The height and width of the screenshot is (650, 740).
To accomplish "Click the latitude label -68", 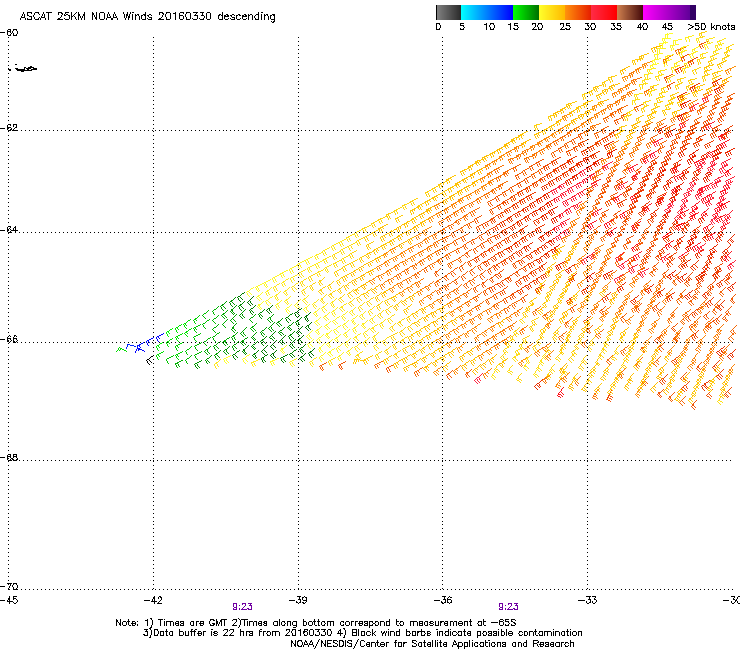I will pos(9,457).
